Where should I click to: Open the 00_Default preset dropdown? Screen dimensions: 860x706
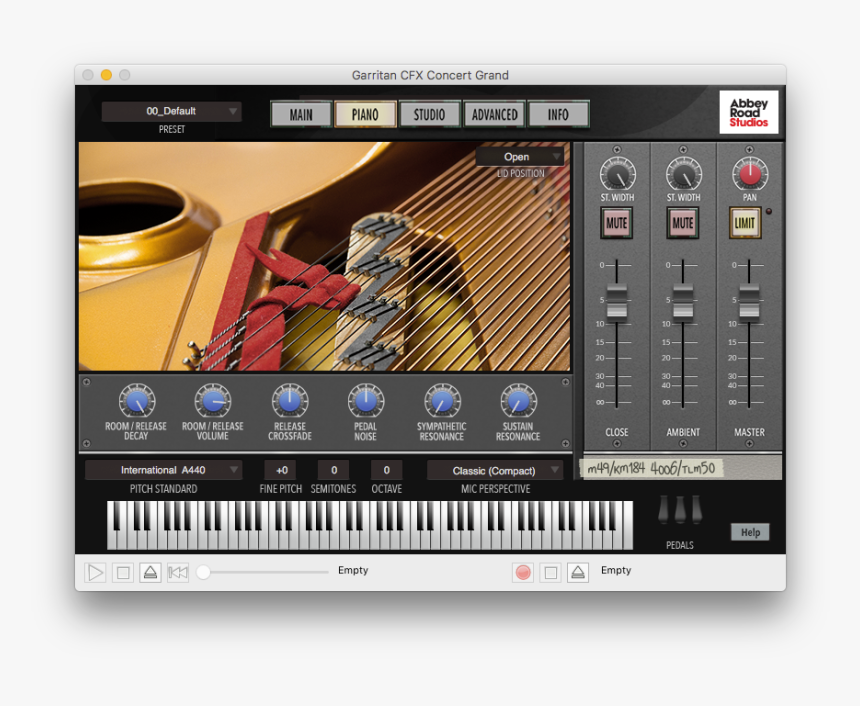click(x=170, y=111)
